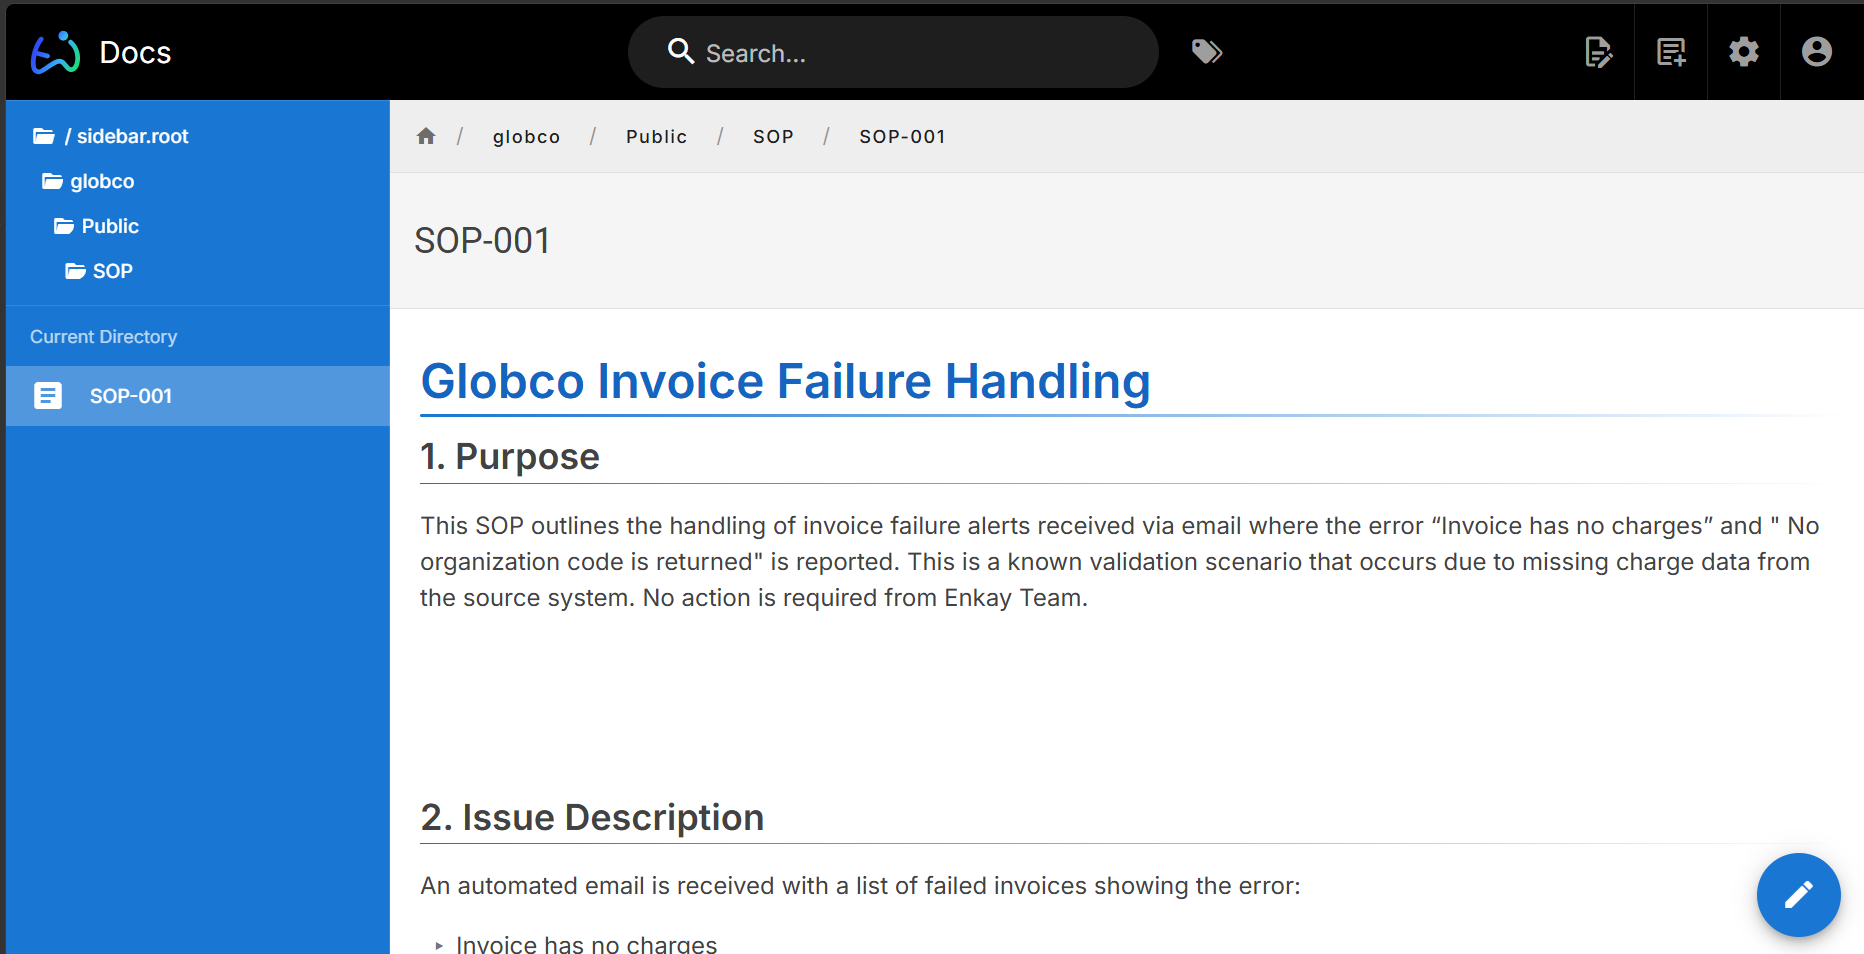Open the tags browser icon
Image resolution: width=1864 pixels, height=954 pixels.
[x=1207, y=51]
